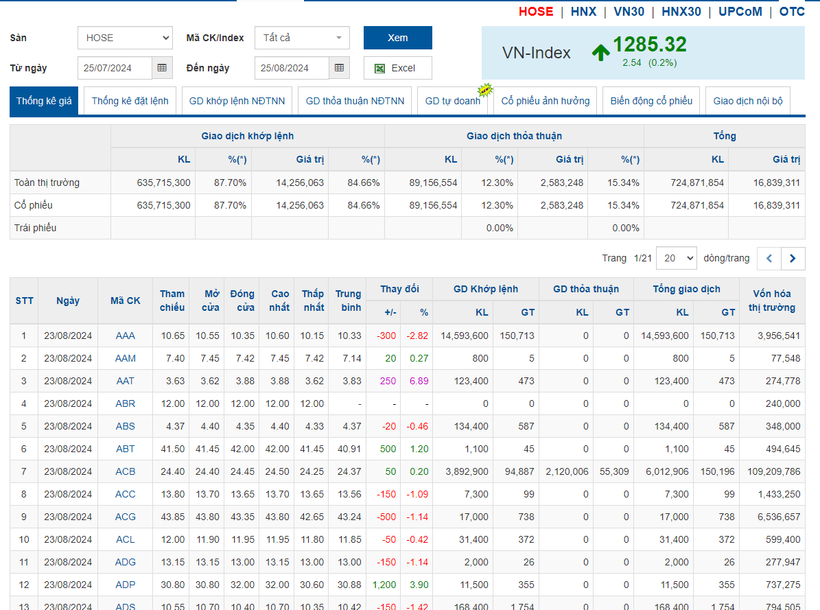Click the previous page chevron arrow
This screenshot has width=820, height=610.
(x=767, y=258)
